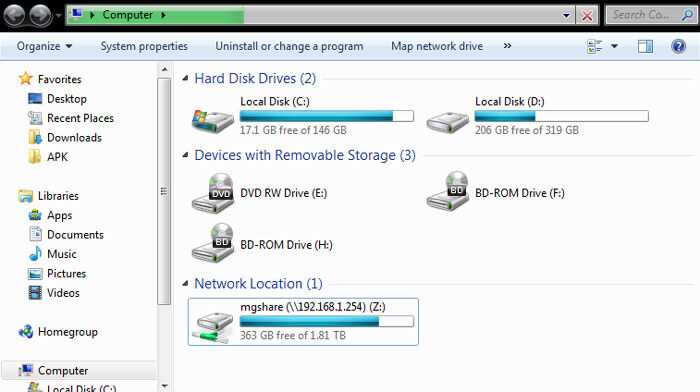Open Pictures library
The width and height of the screenshot is (700, 392).
pos(66,273)
